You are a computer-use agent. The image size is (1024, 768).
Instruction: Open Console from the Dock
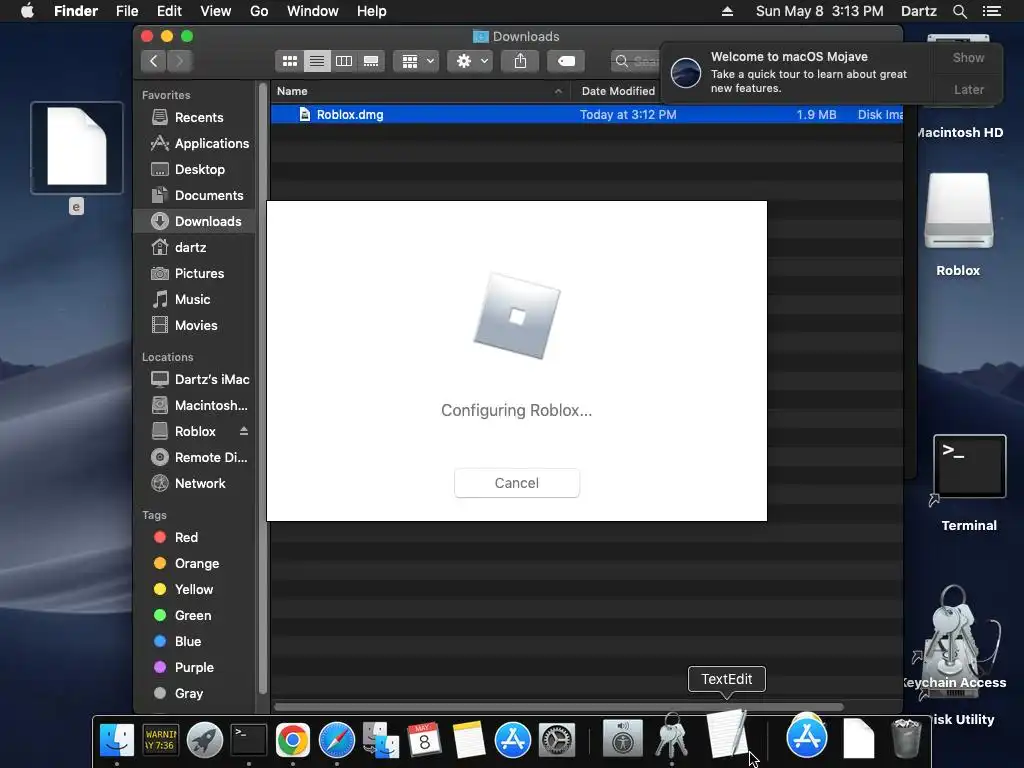[x=161, y=740]
